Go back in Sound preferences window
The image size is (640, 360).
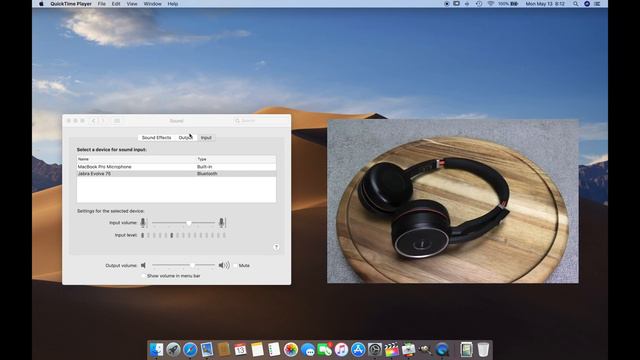click(93, 121)
